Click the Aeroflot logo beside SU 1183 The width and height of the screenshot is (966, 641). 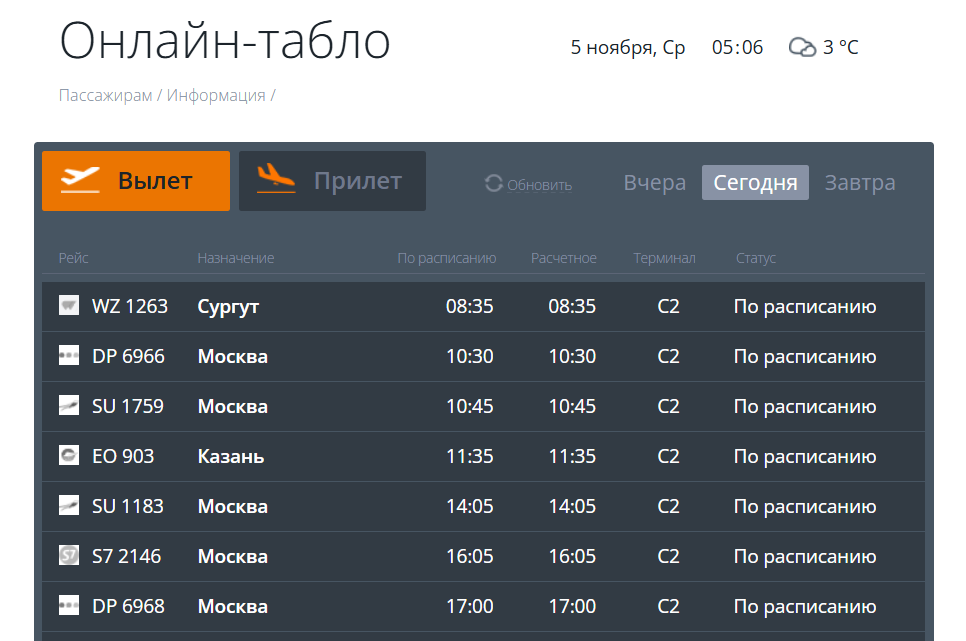pyautogui.click(x=68, y=505)
